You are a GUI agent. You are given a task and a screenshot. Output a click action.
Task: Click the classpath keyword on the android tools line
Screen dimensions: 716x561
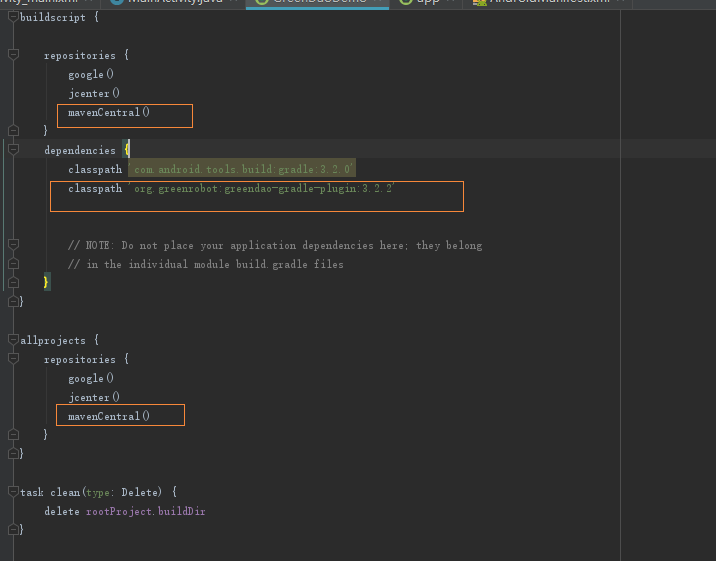(x=95, y=169)
